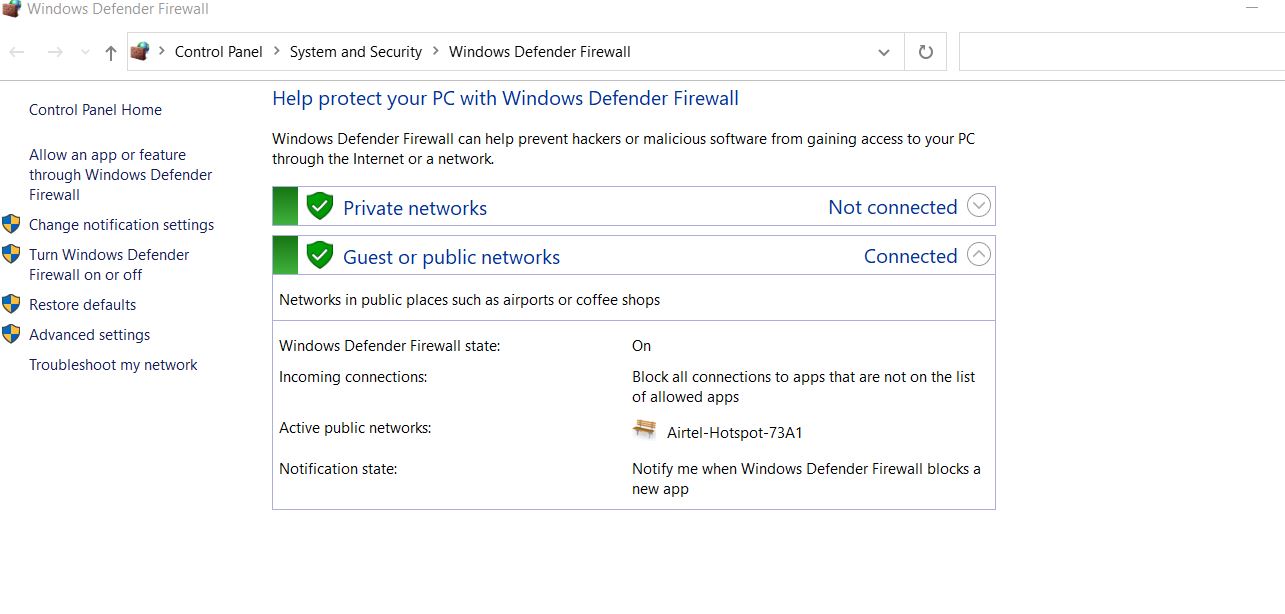The height and width of the screenshot is (614, 1285).
Task: Click green shield icon for Guest or public networks
Action: pos(319,255)
